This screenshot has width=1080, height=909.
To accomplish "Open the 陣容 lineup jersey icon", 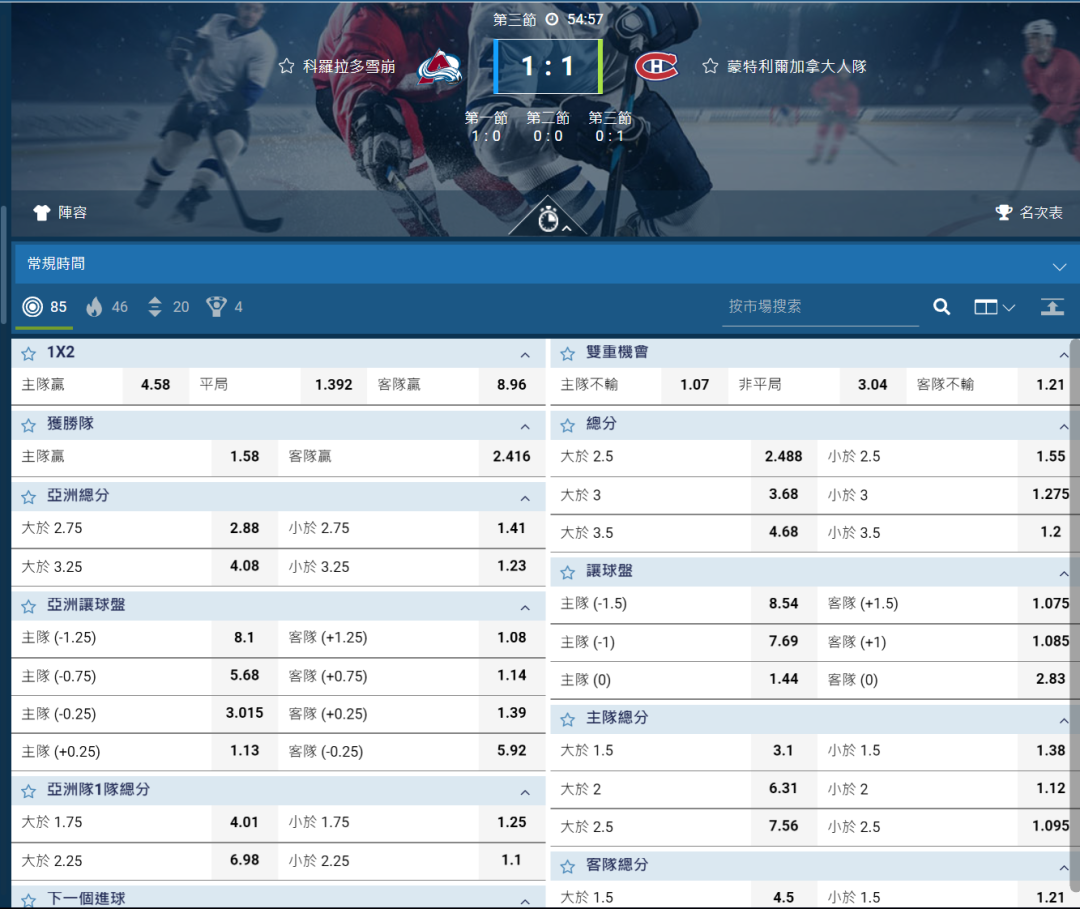I will [42, 212].
